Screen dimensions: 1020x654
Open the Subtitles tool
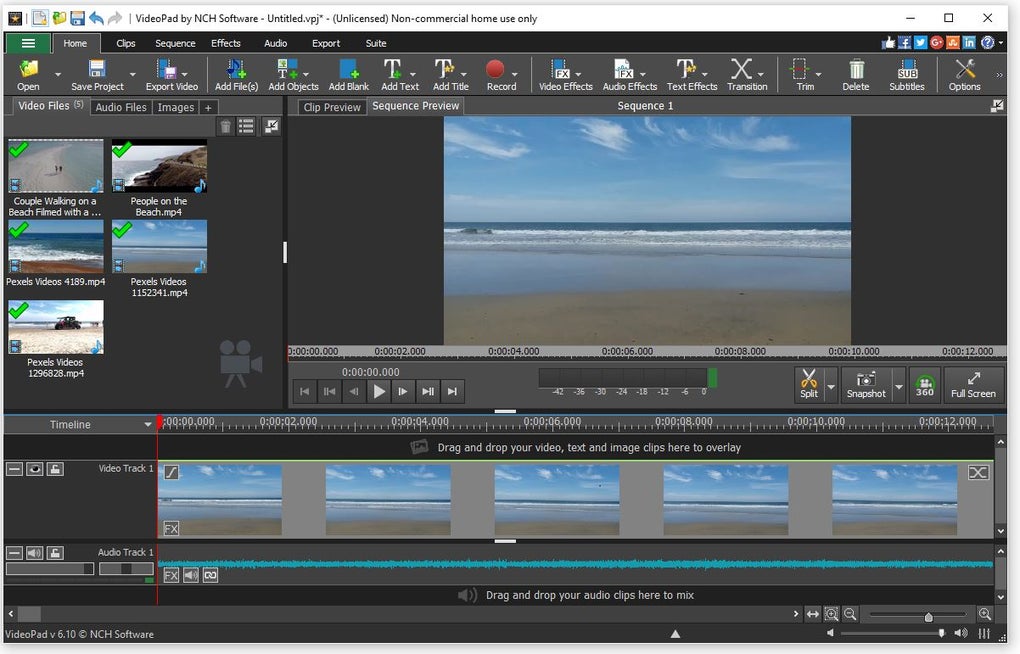point(907,73)
